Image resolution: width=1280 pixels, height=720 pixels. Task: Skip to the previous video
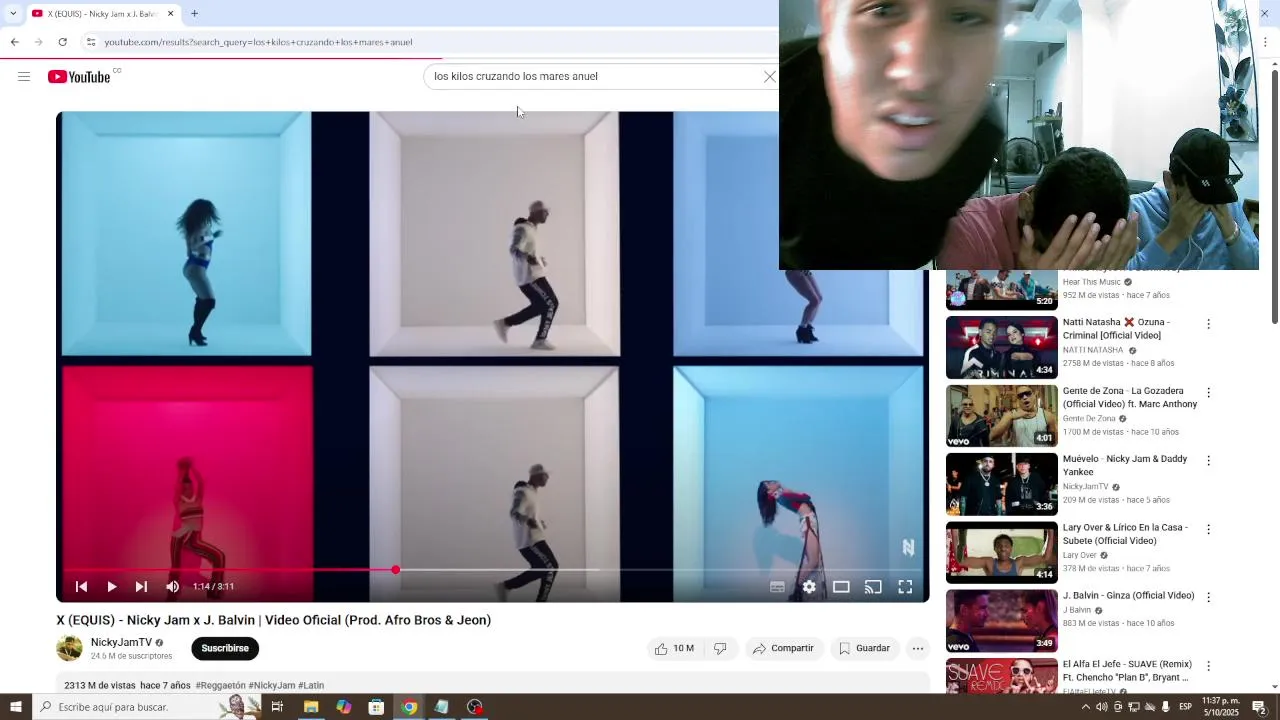tap(82, 587)
